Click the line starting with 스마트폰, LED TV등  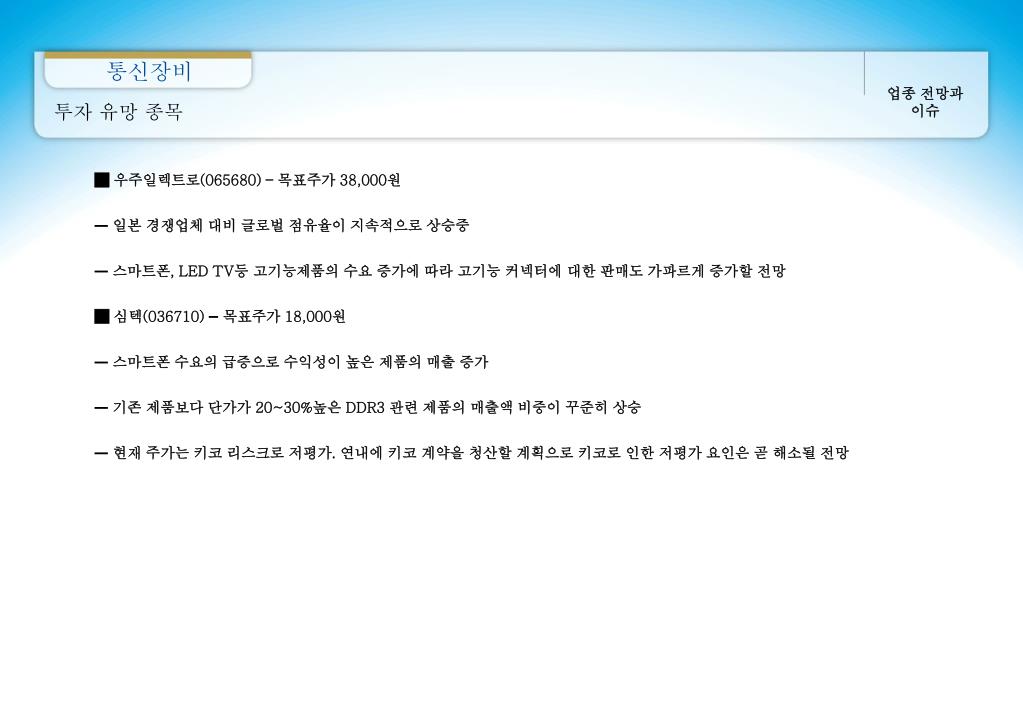440,271
